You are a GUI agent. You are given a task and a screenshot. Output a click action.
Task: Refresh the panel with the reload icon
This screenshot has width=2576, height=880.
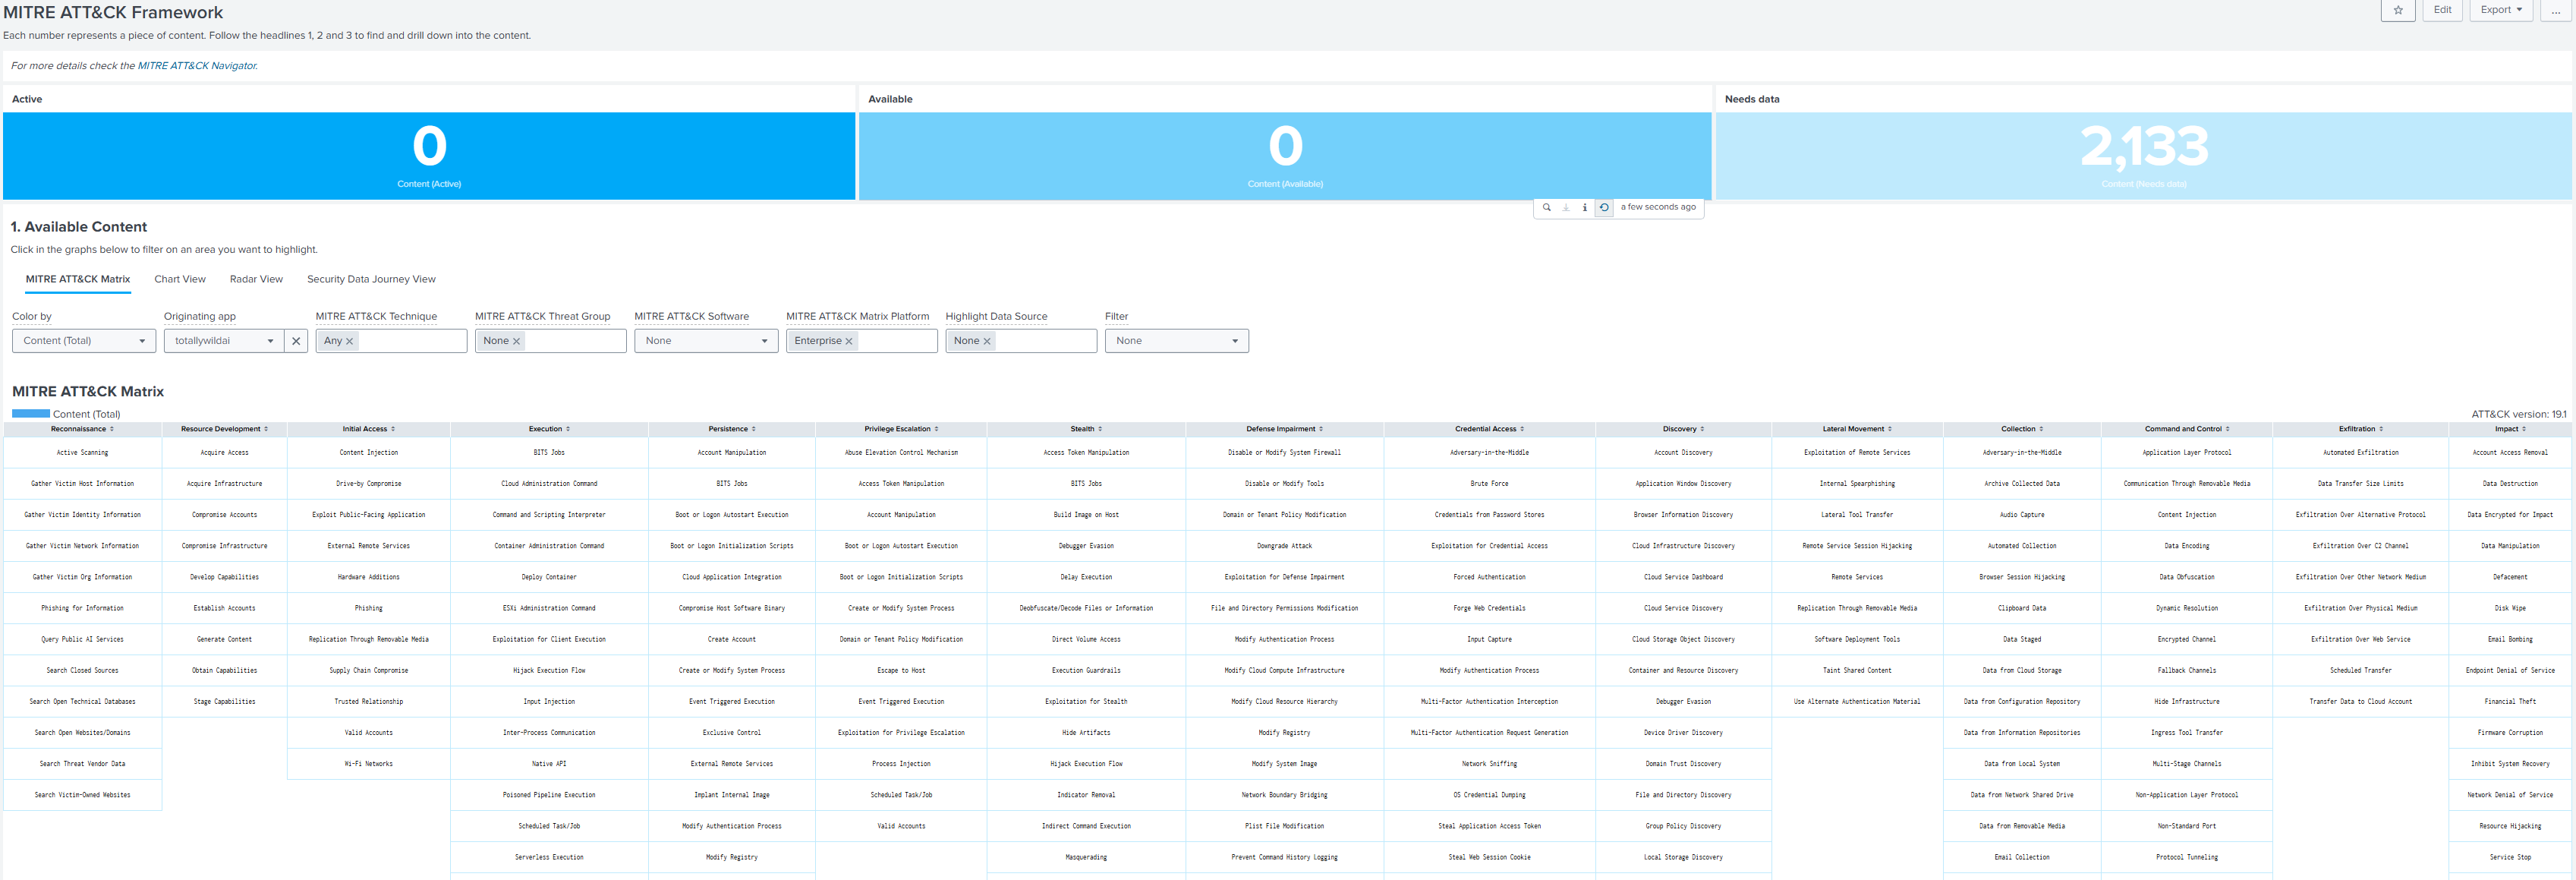pos(1604,207)
